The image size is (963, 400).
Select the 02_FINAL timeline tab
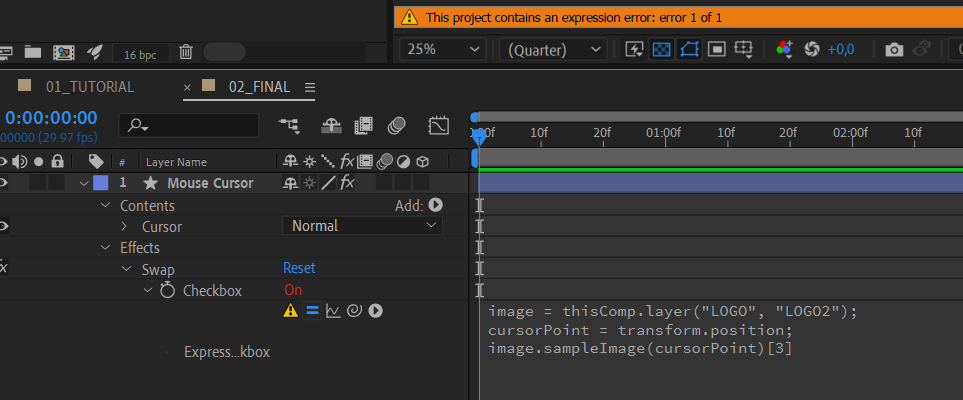[259, 87]
